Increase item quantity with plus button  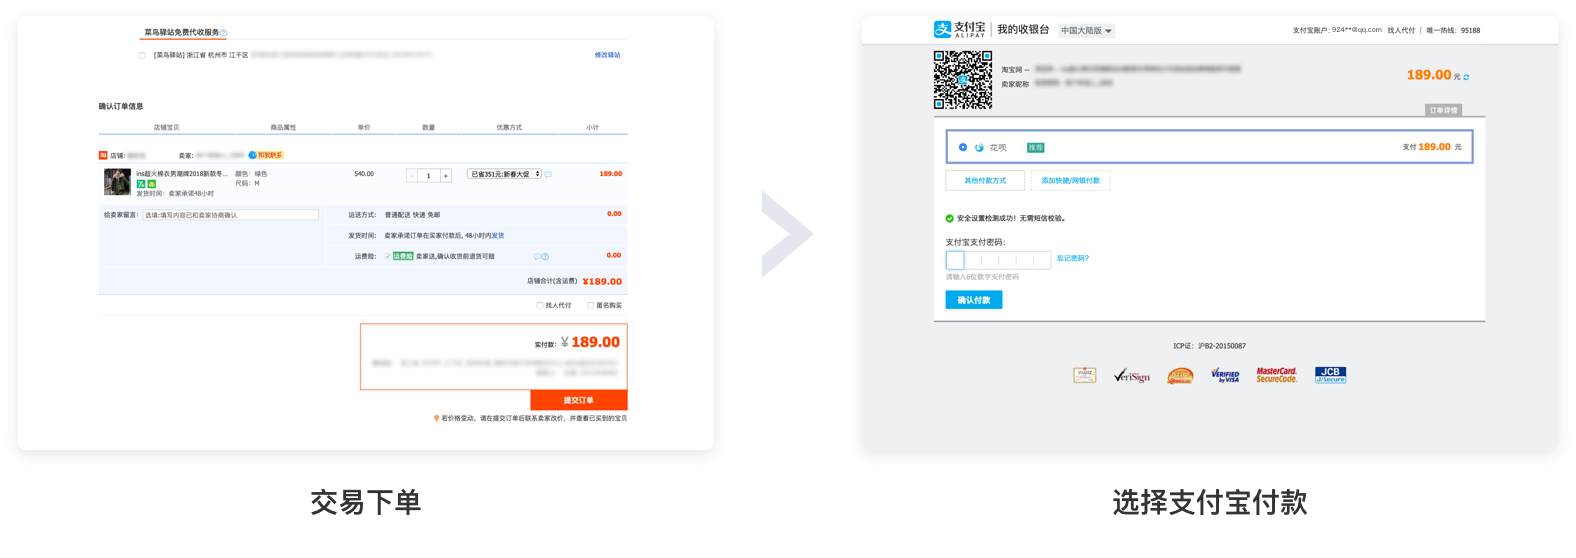coord(446,175)
